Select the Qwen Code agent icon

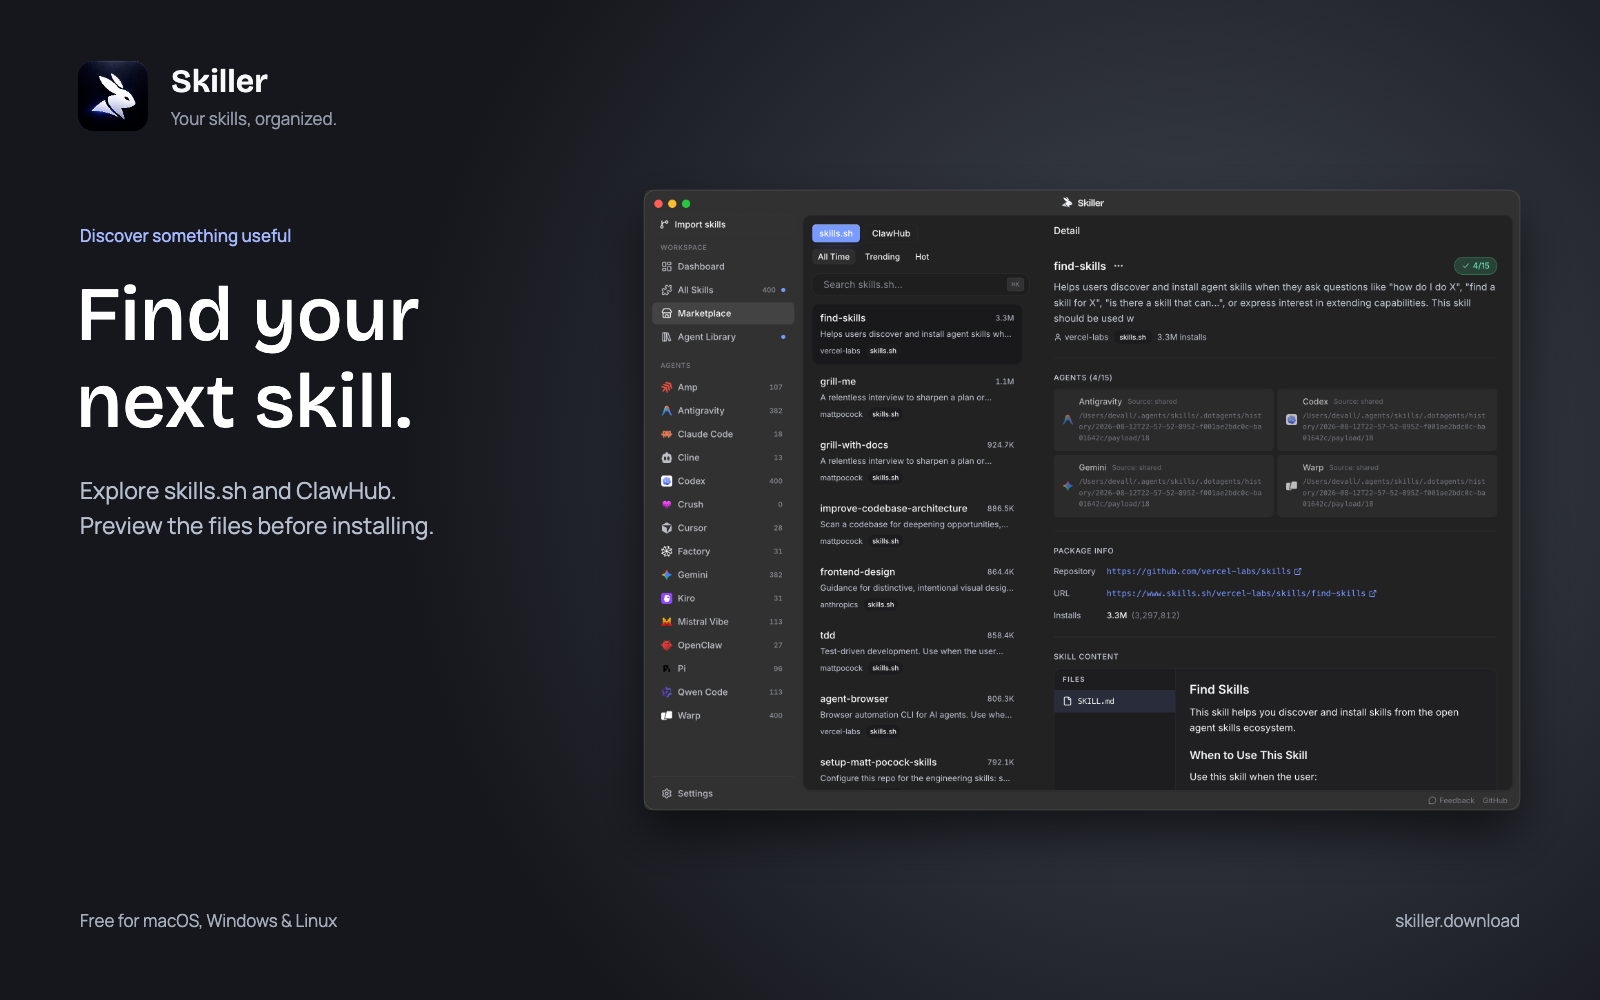[x=667, y=692]
